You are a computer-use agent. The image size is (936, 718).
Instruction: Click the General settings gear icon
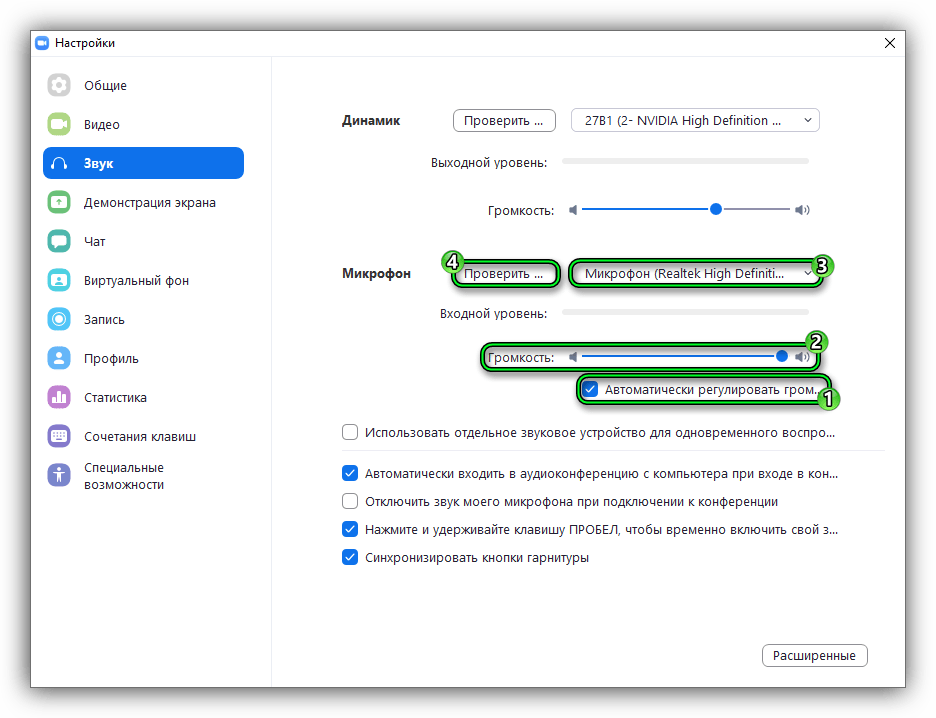[58, 85]
